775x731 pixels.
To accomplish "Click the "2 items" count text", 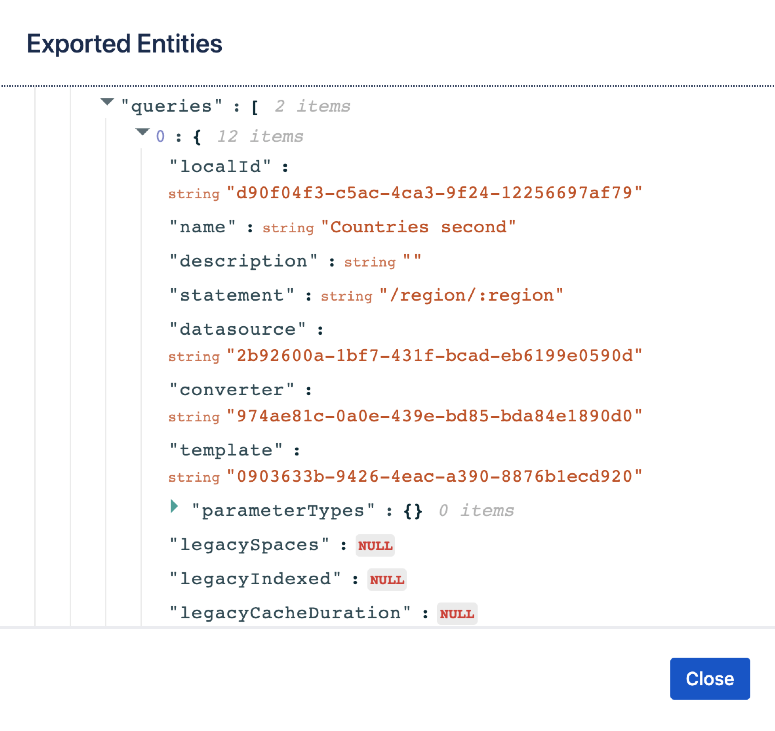I will click(312, 106).
